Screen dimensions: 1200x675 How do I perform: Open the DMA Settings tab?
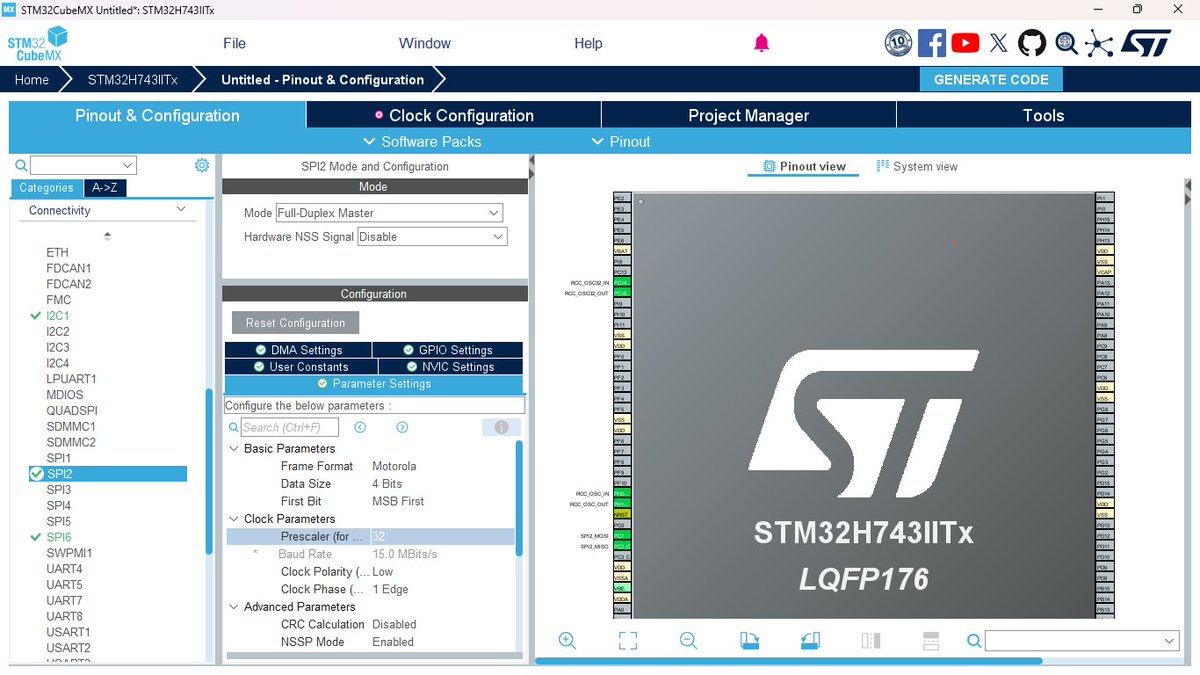[298, 350]
